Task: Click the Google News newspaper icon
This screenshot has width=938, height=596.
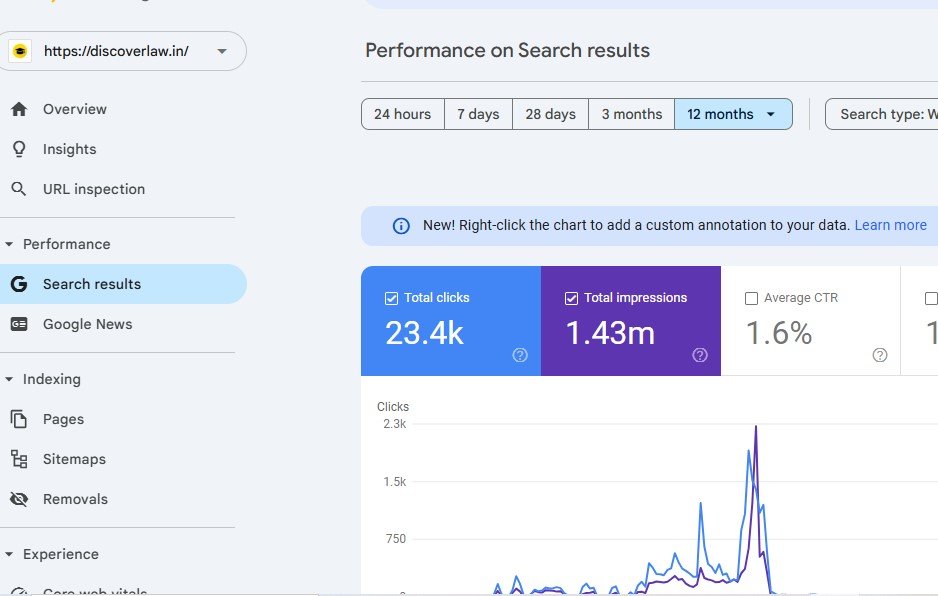Action: pos(19,324)
